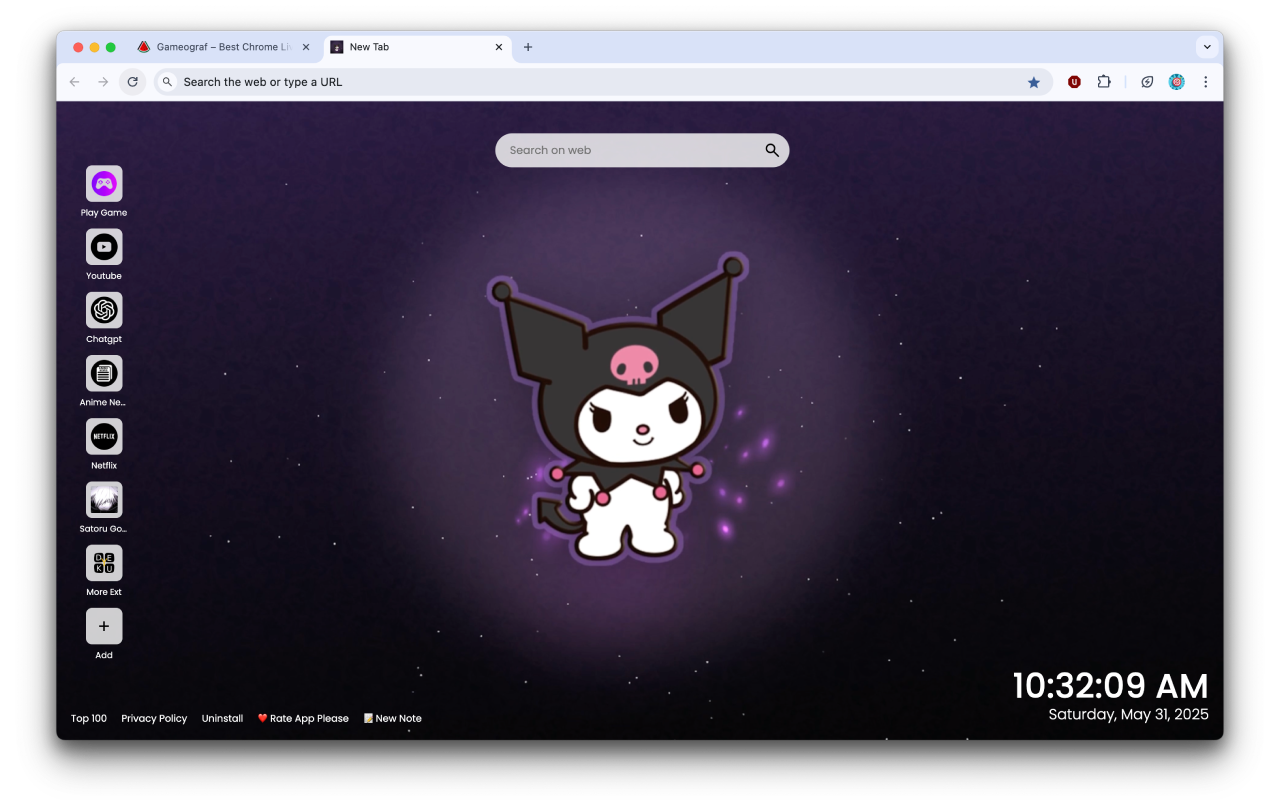Open the Chrome profile avatar
This screenshot has width=1280, height=800.
(x=1177, y=82)
